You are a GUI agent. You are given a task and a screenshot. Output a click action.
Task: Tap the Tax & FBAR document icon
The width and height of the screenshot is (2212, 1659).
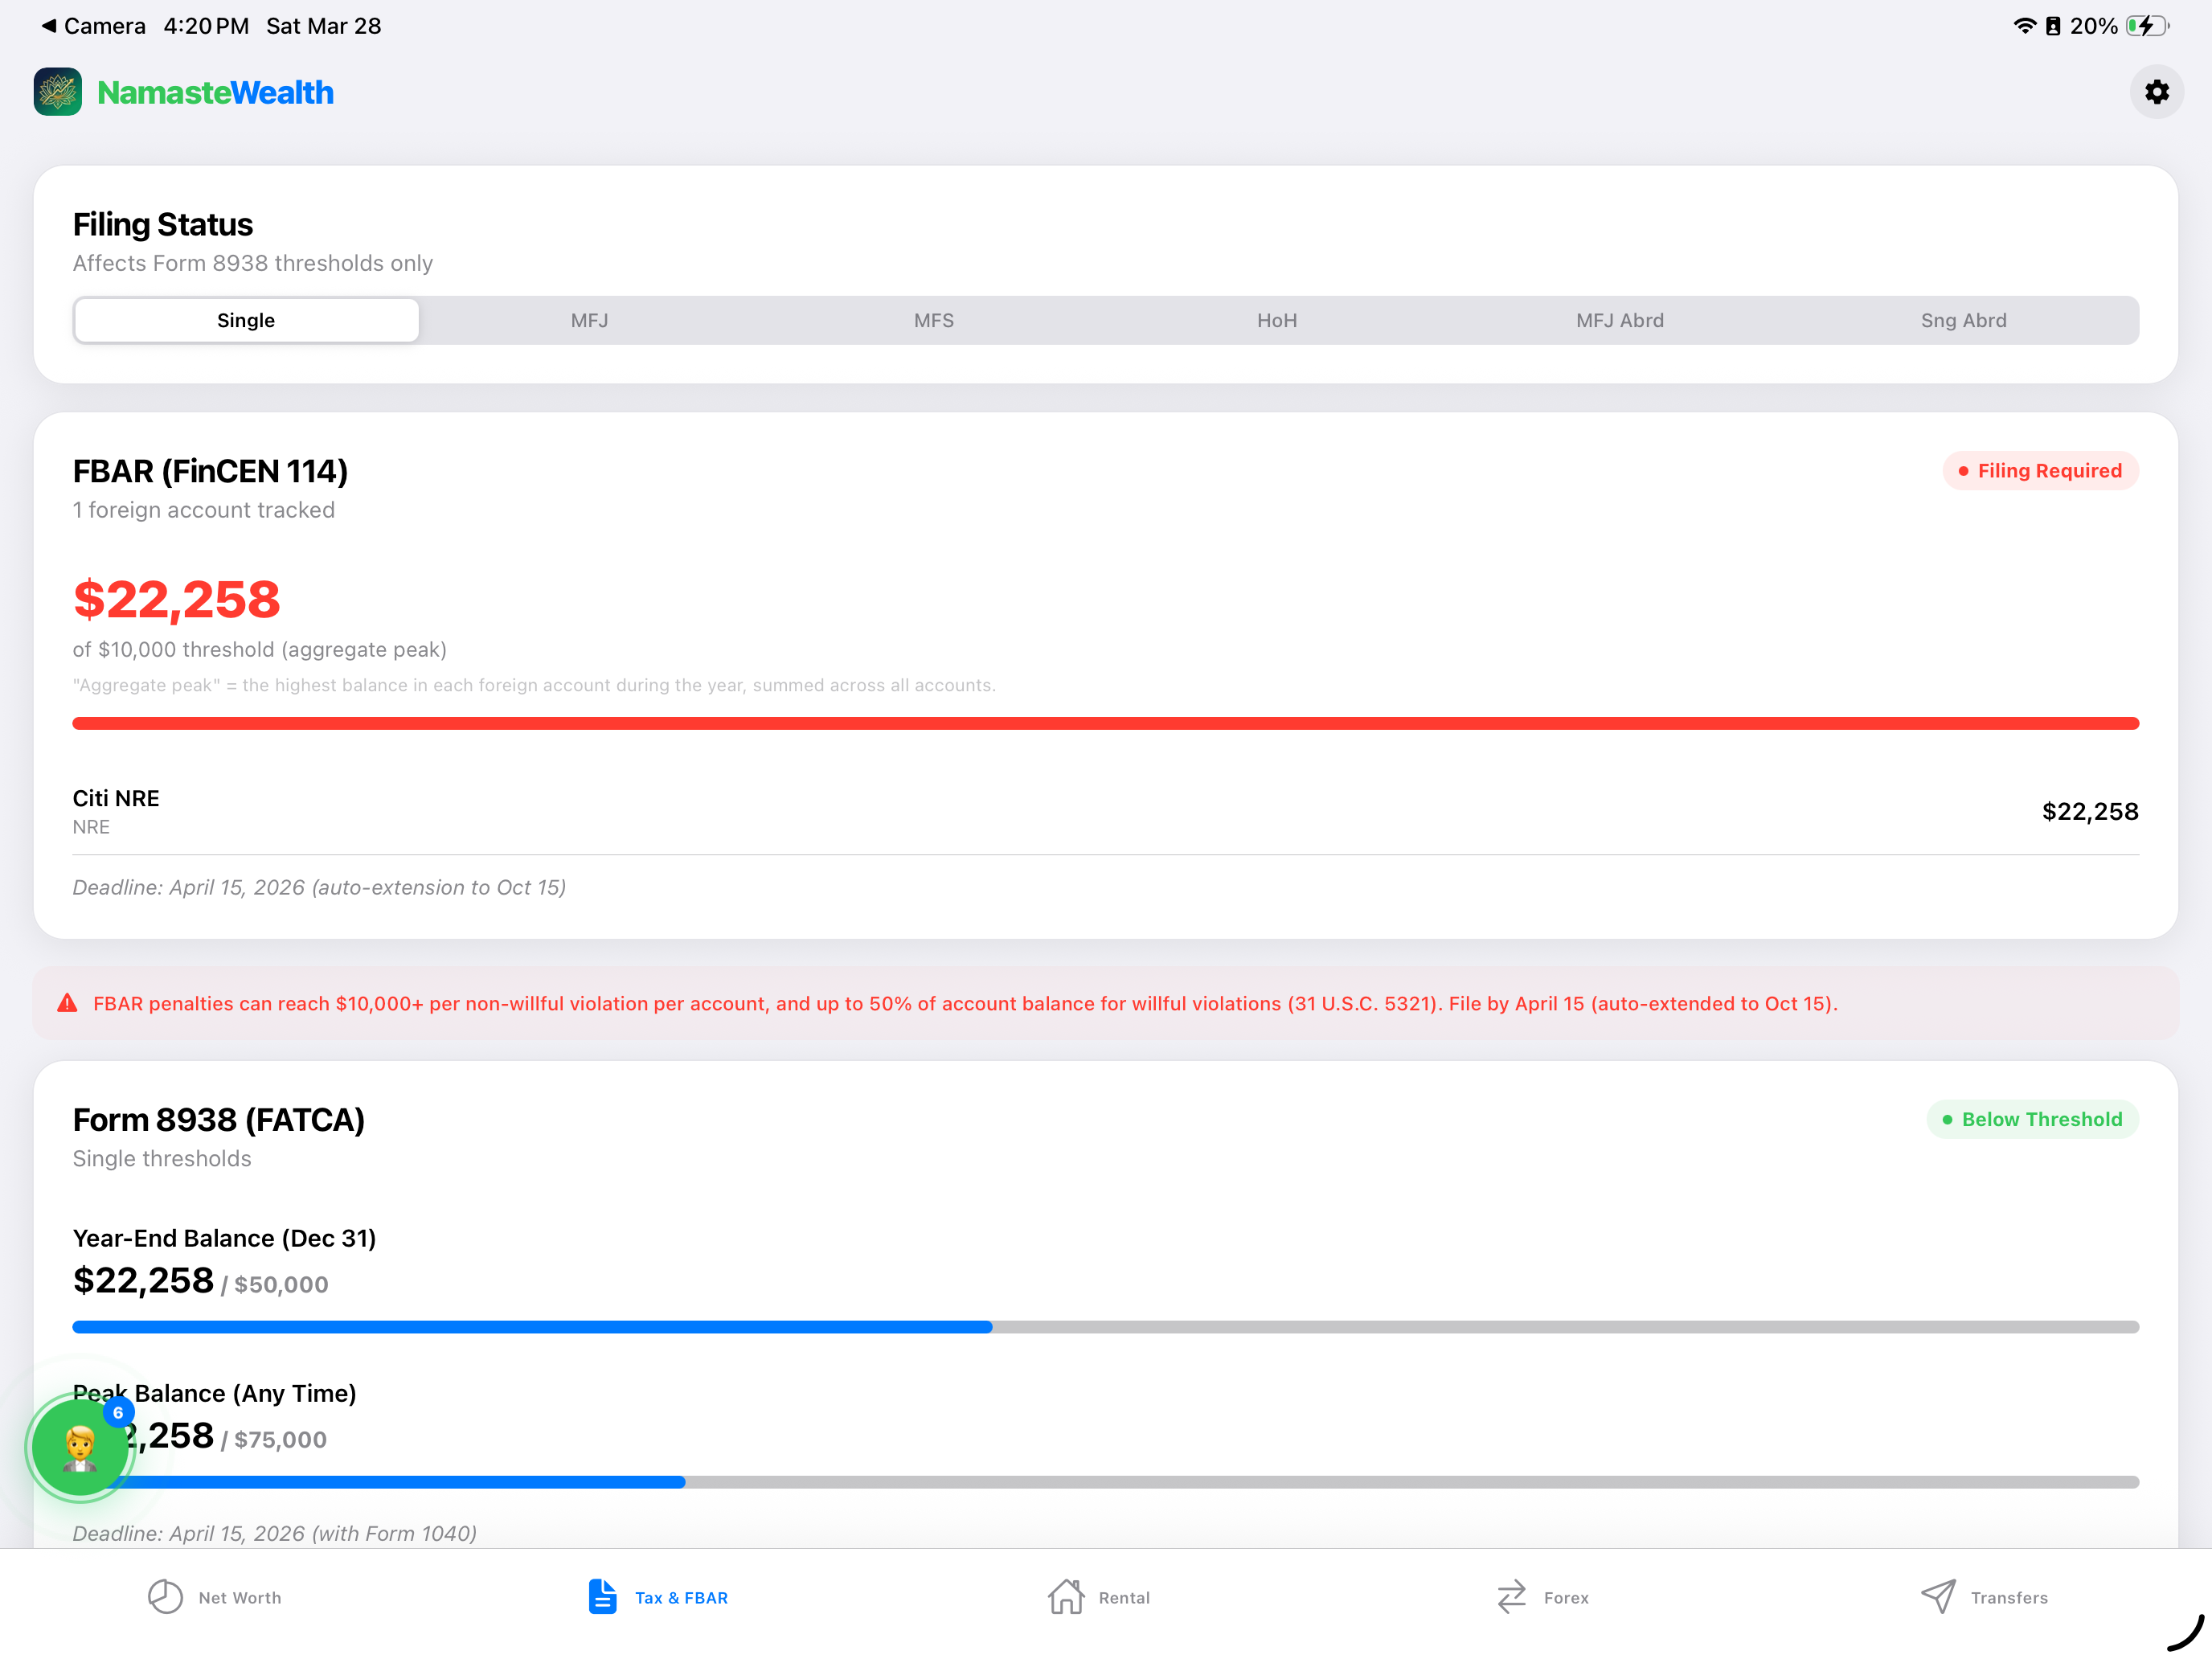pos(602,1597)
